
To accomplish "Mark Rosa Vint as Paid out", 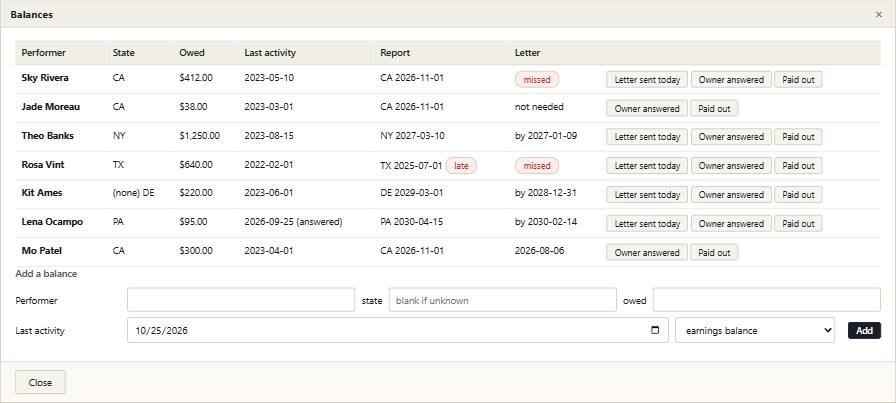I will tap(798, 166).
